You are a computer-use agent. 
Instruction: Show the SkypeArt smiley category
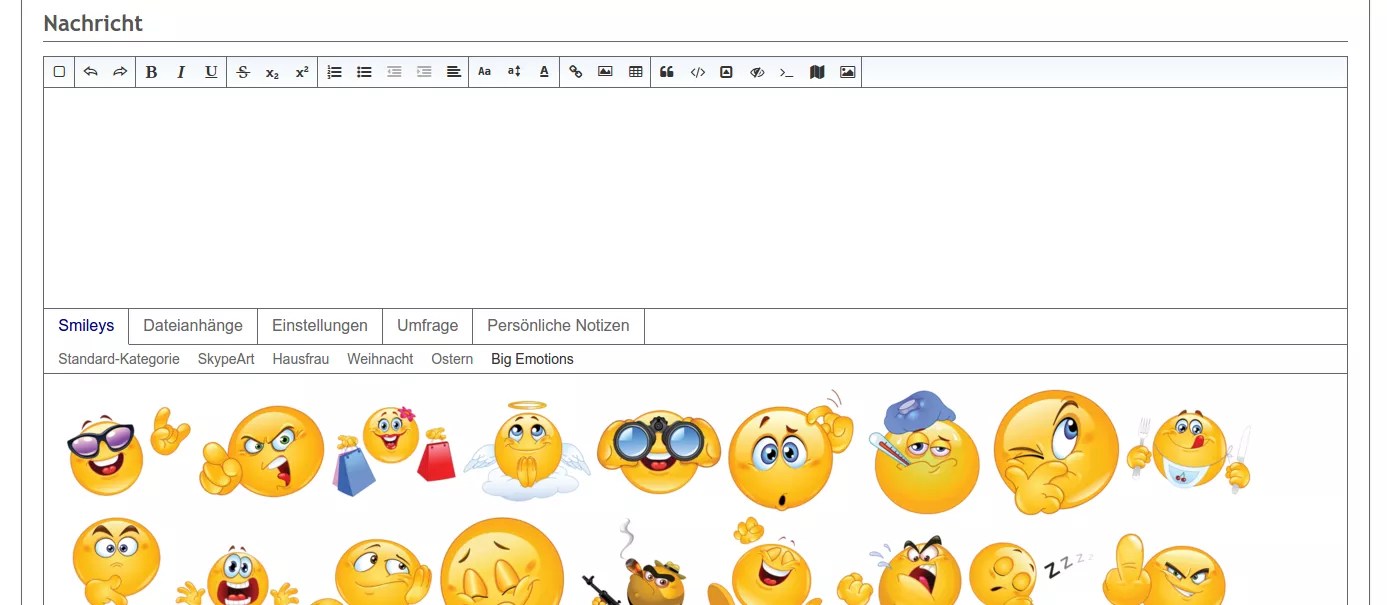click(226, 359)
